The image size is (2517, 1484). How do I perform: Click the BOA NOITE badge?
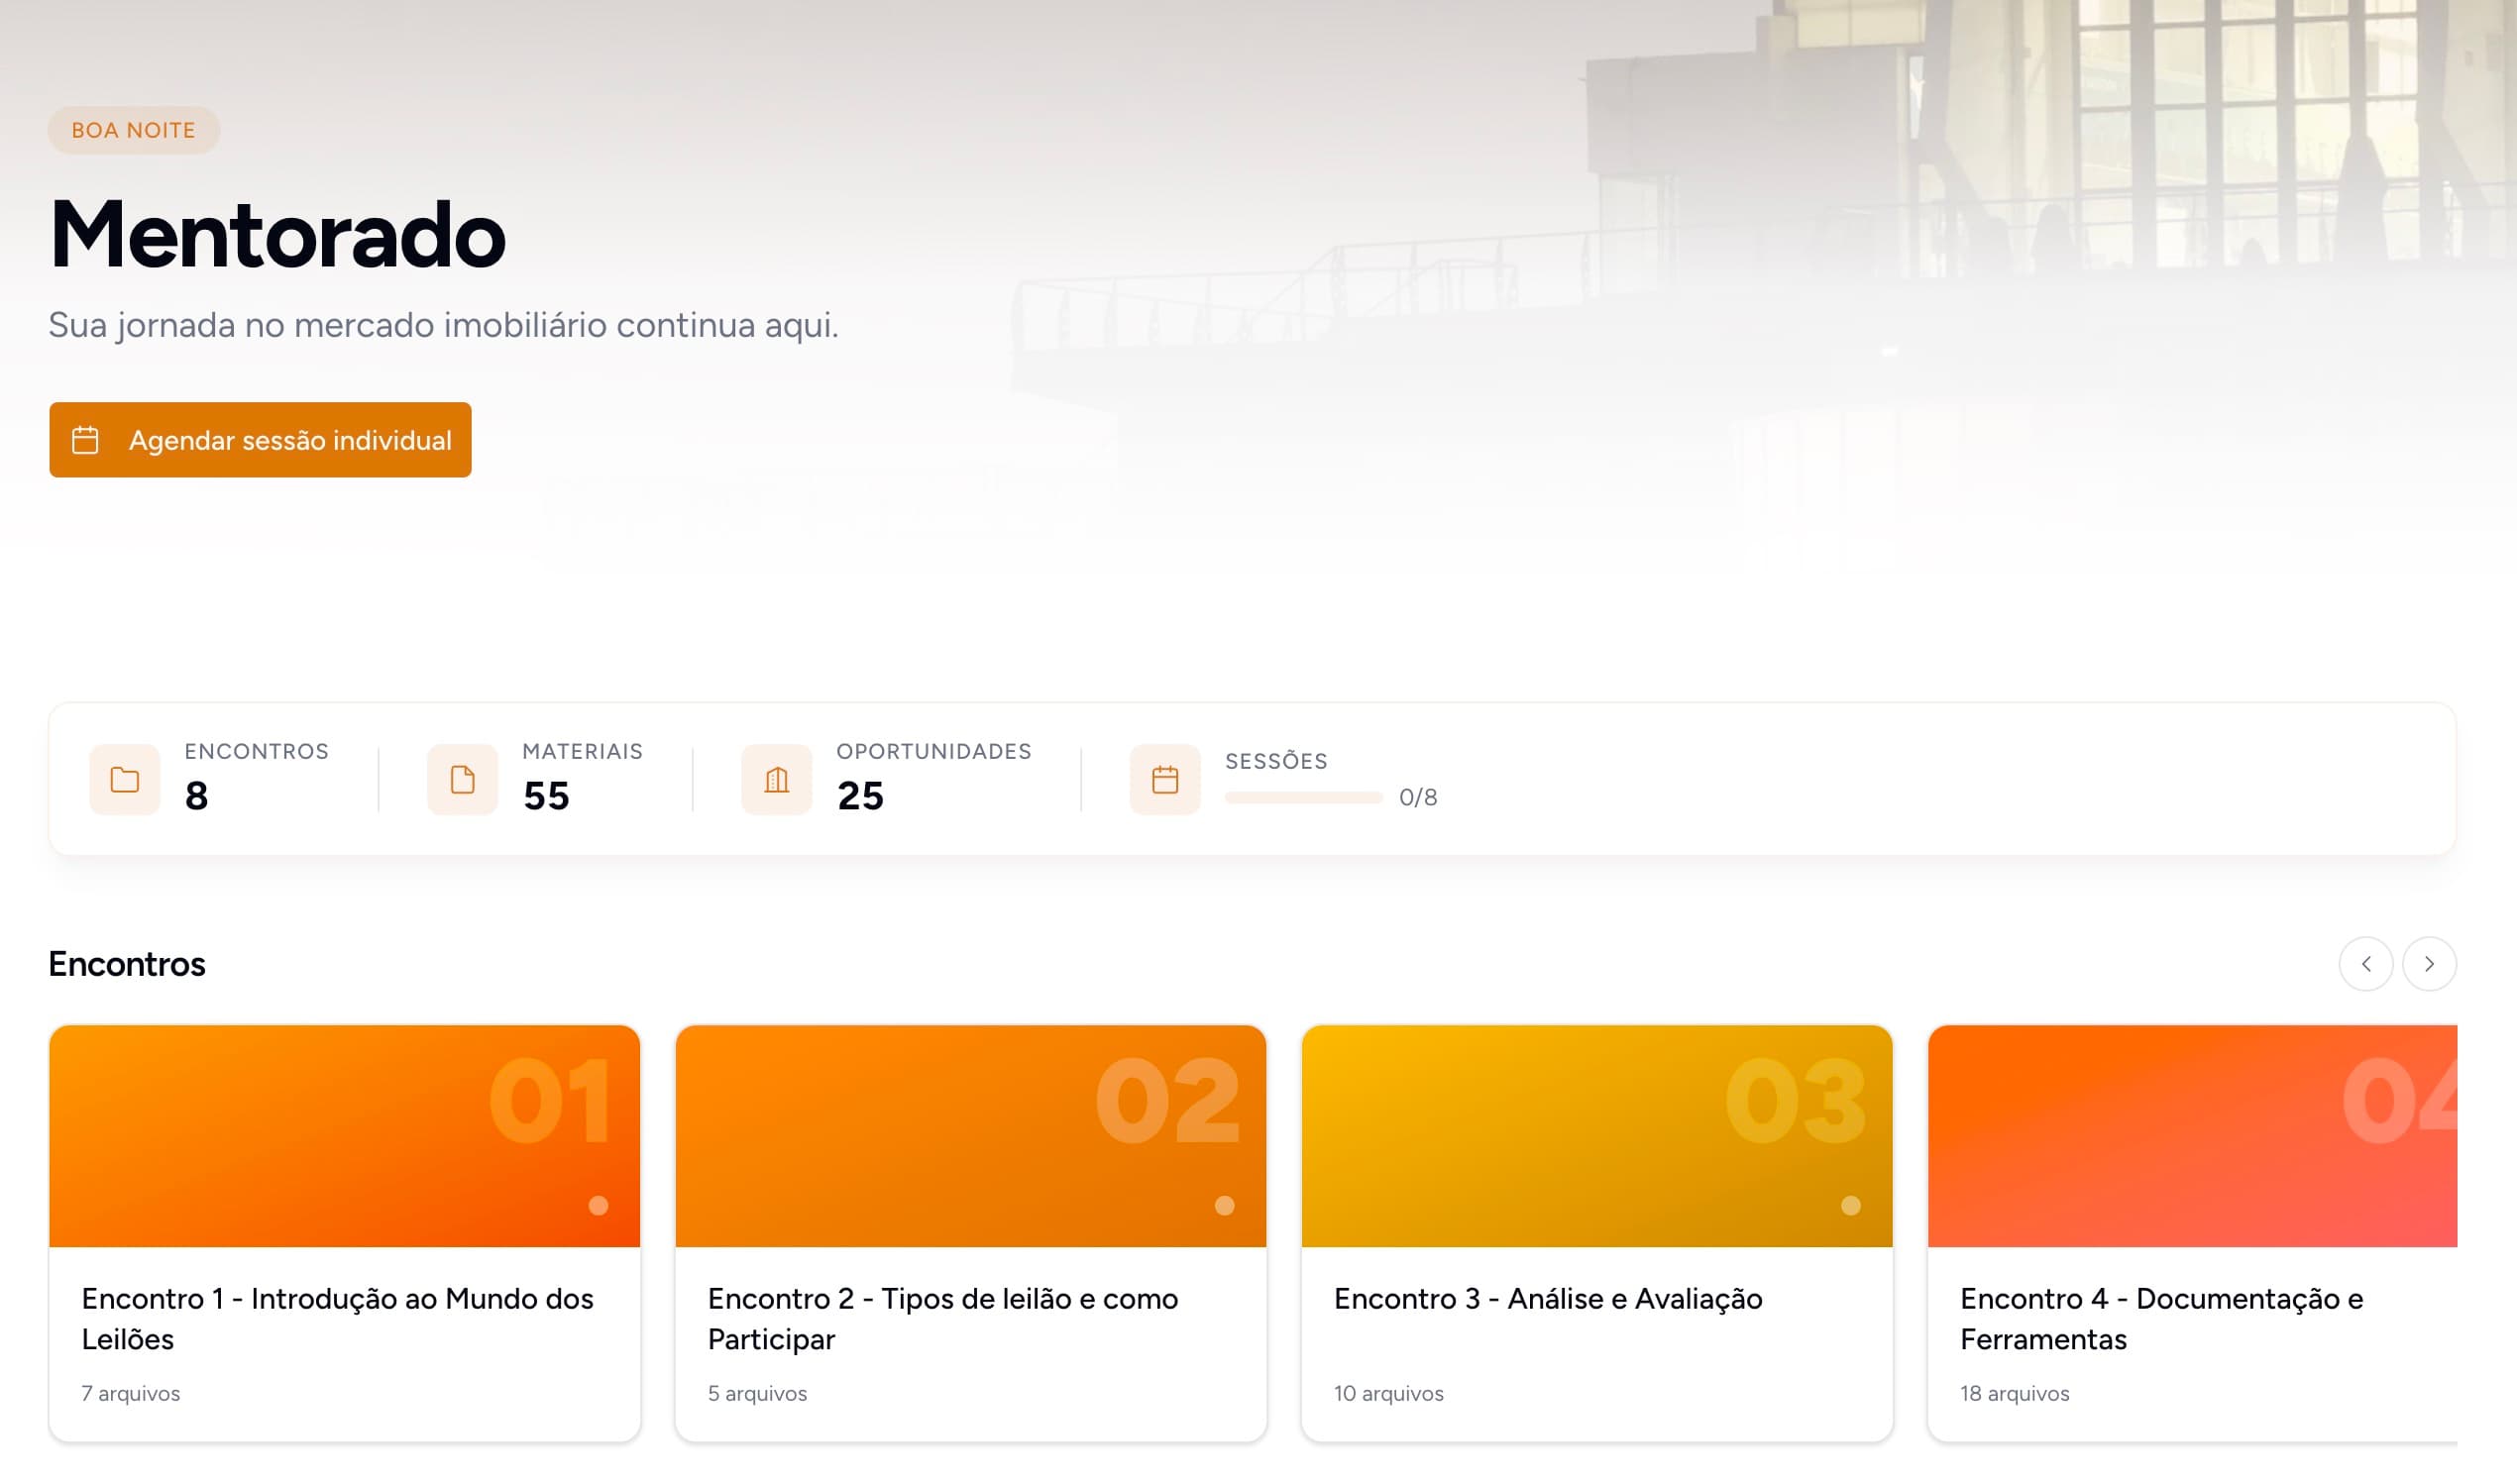click(134, 130)
